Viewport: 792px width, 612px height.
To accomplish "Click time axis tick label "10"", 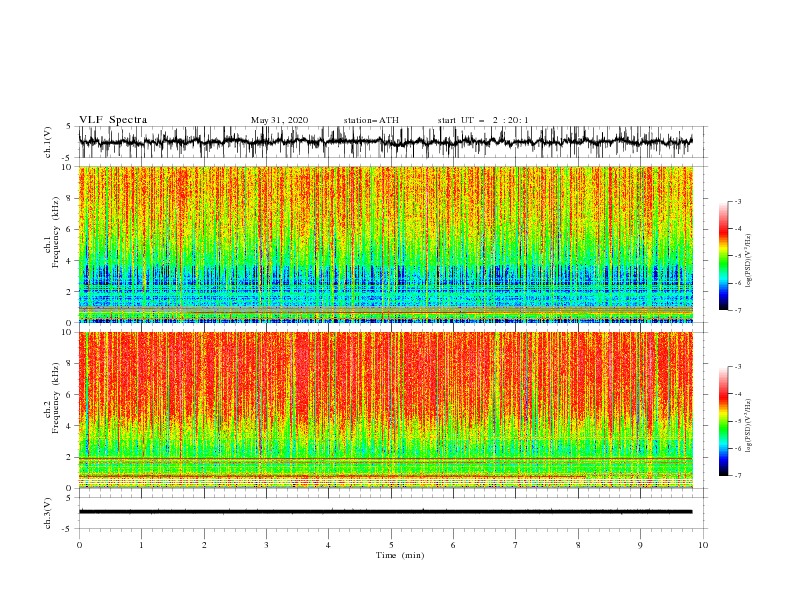I will (703, 545).
